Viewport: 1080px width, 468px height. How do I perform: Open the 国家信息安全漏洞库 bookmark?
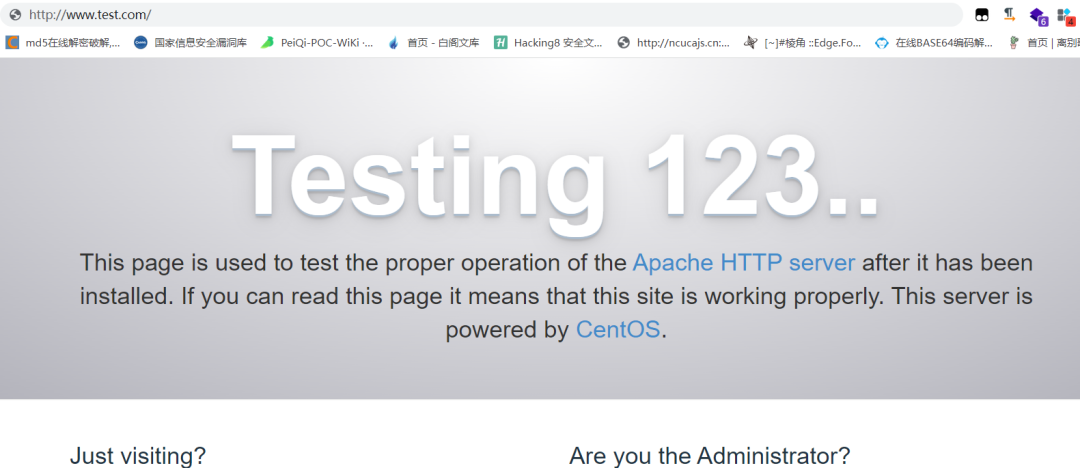(x=190, y=43)
